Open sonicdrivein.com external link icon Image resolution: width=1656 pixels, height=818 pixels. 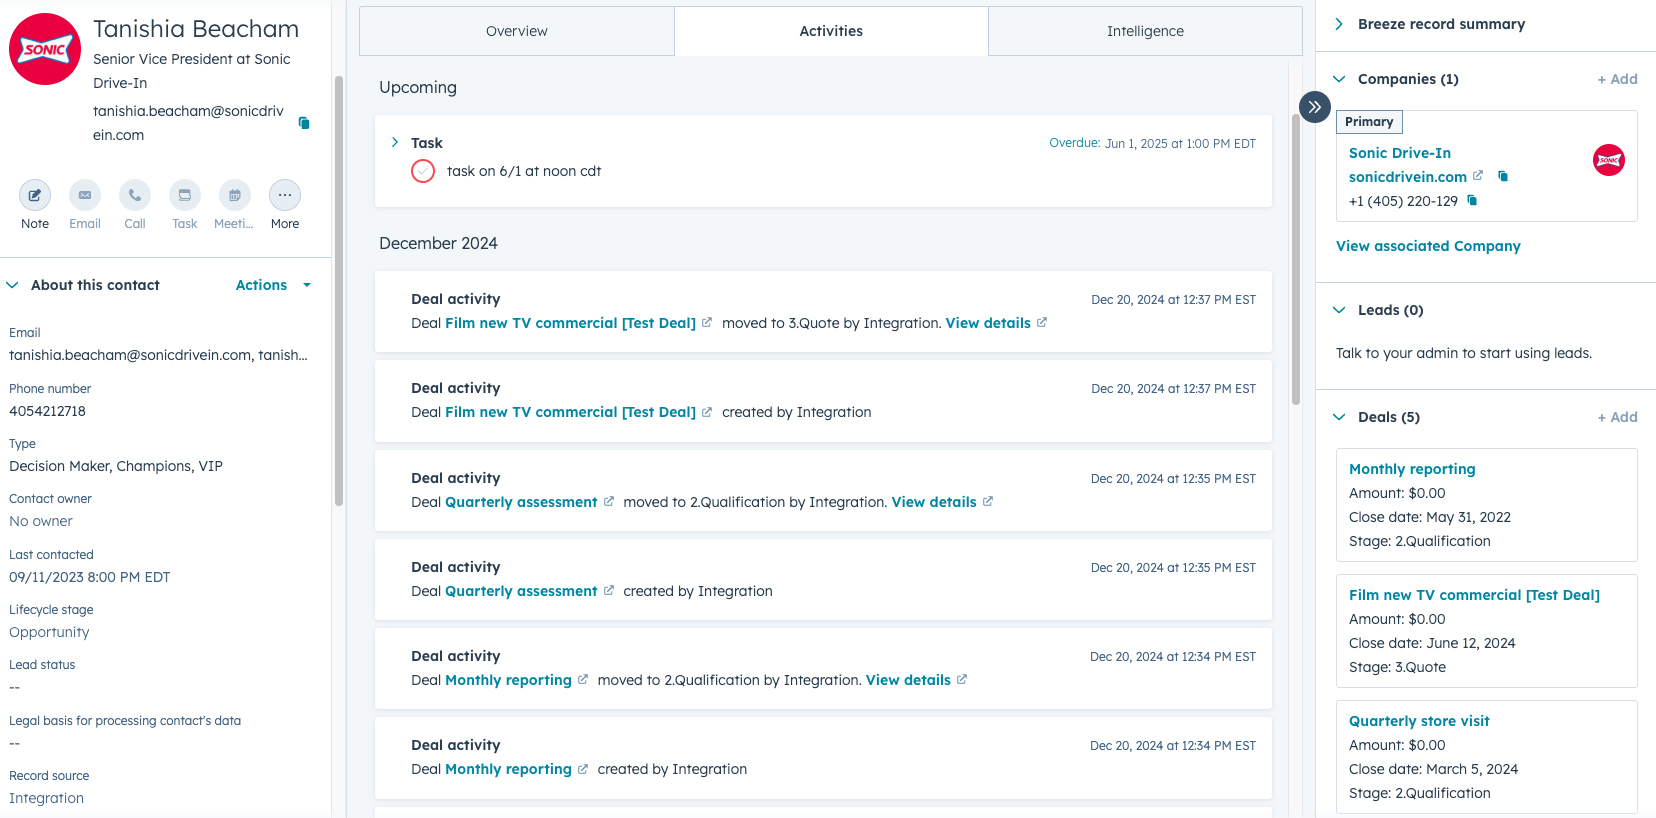tap(1478, 176)
